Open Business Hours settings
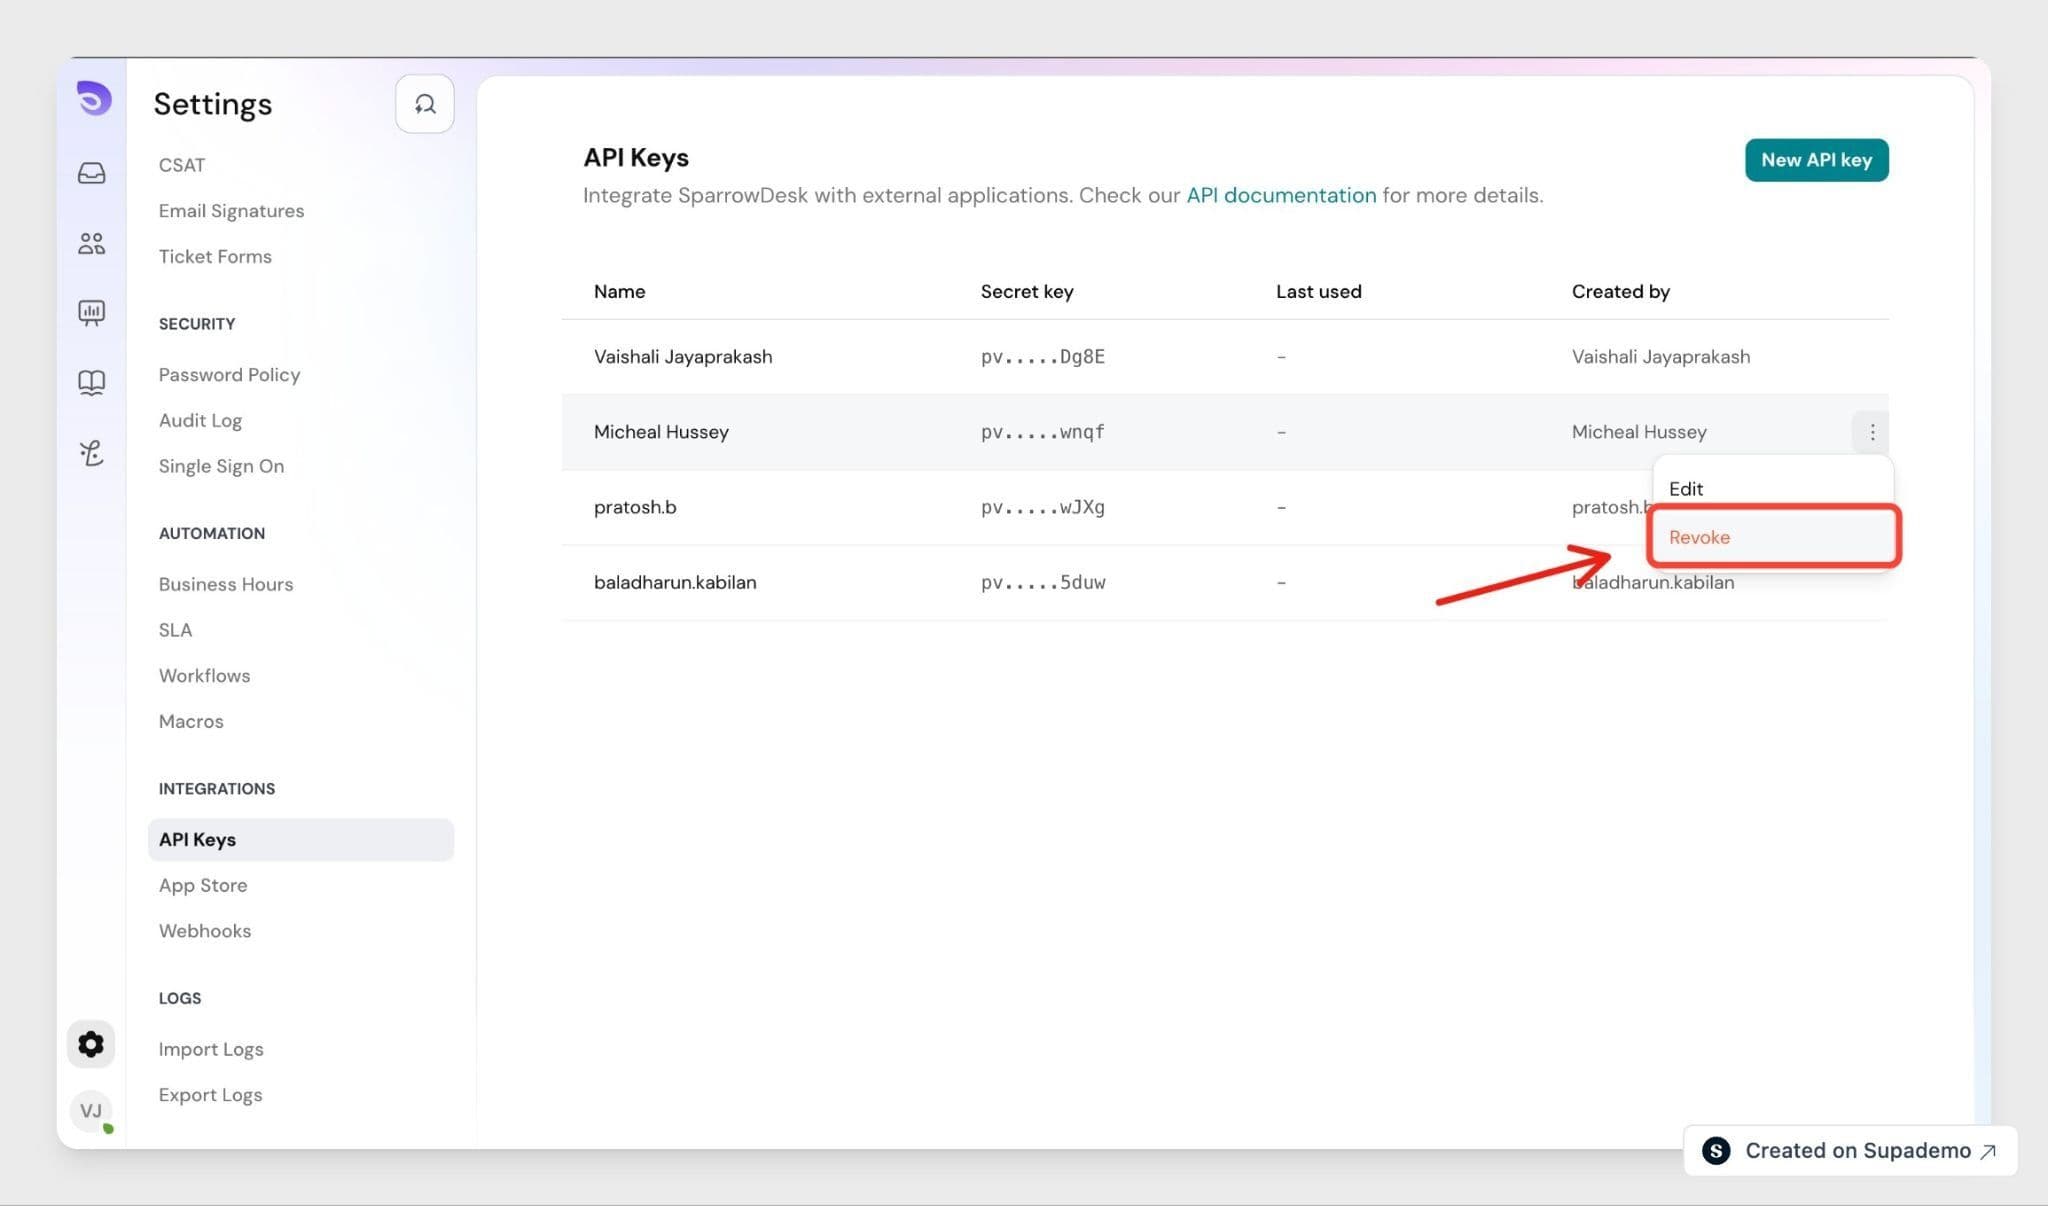The height and width of the screenshot is (1206, 2048). point(226,584)
